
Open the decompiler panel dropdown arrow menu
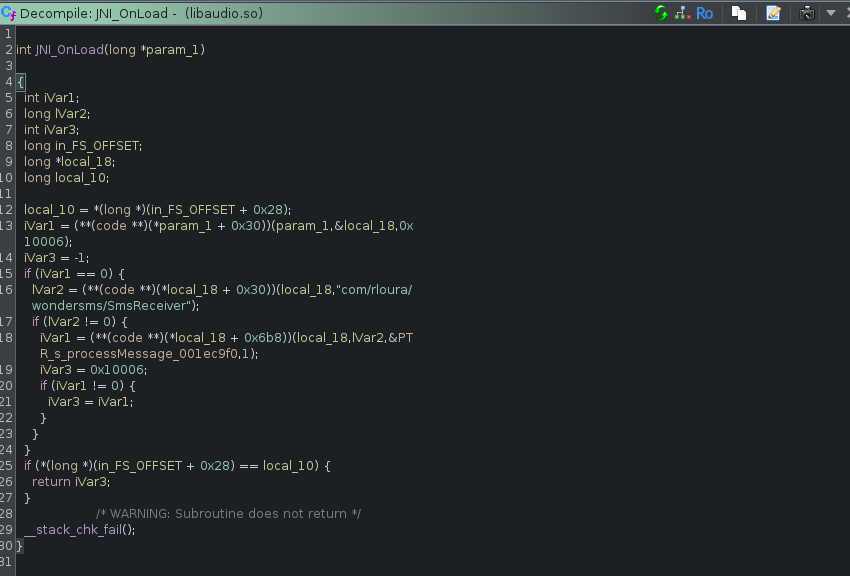[x=831, y=13]
